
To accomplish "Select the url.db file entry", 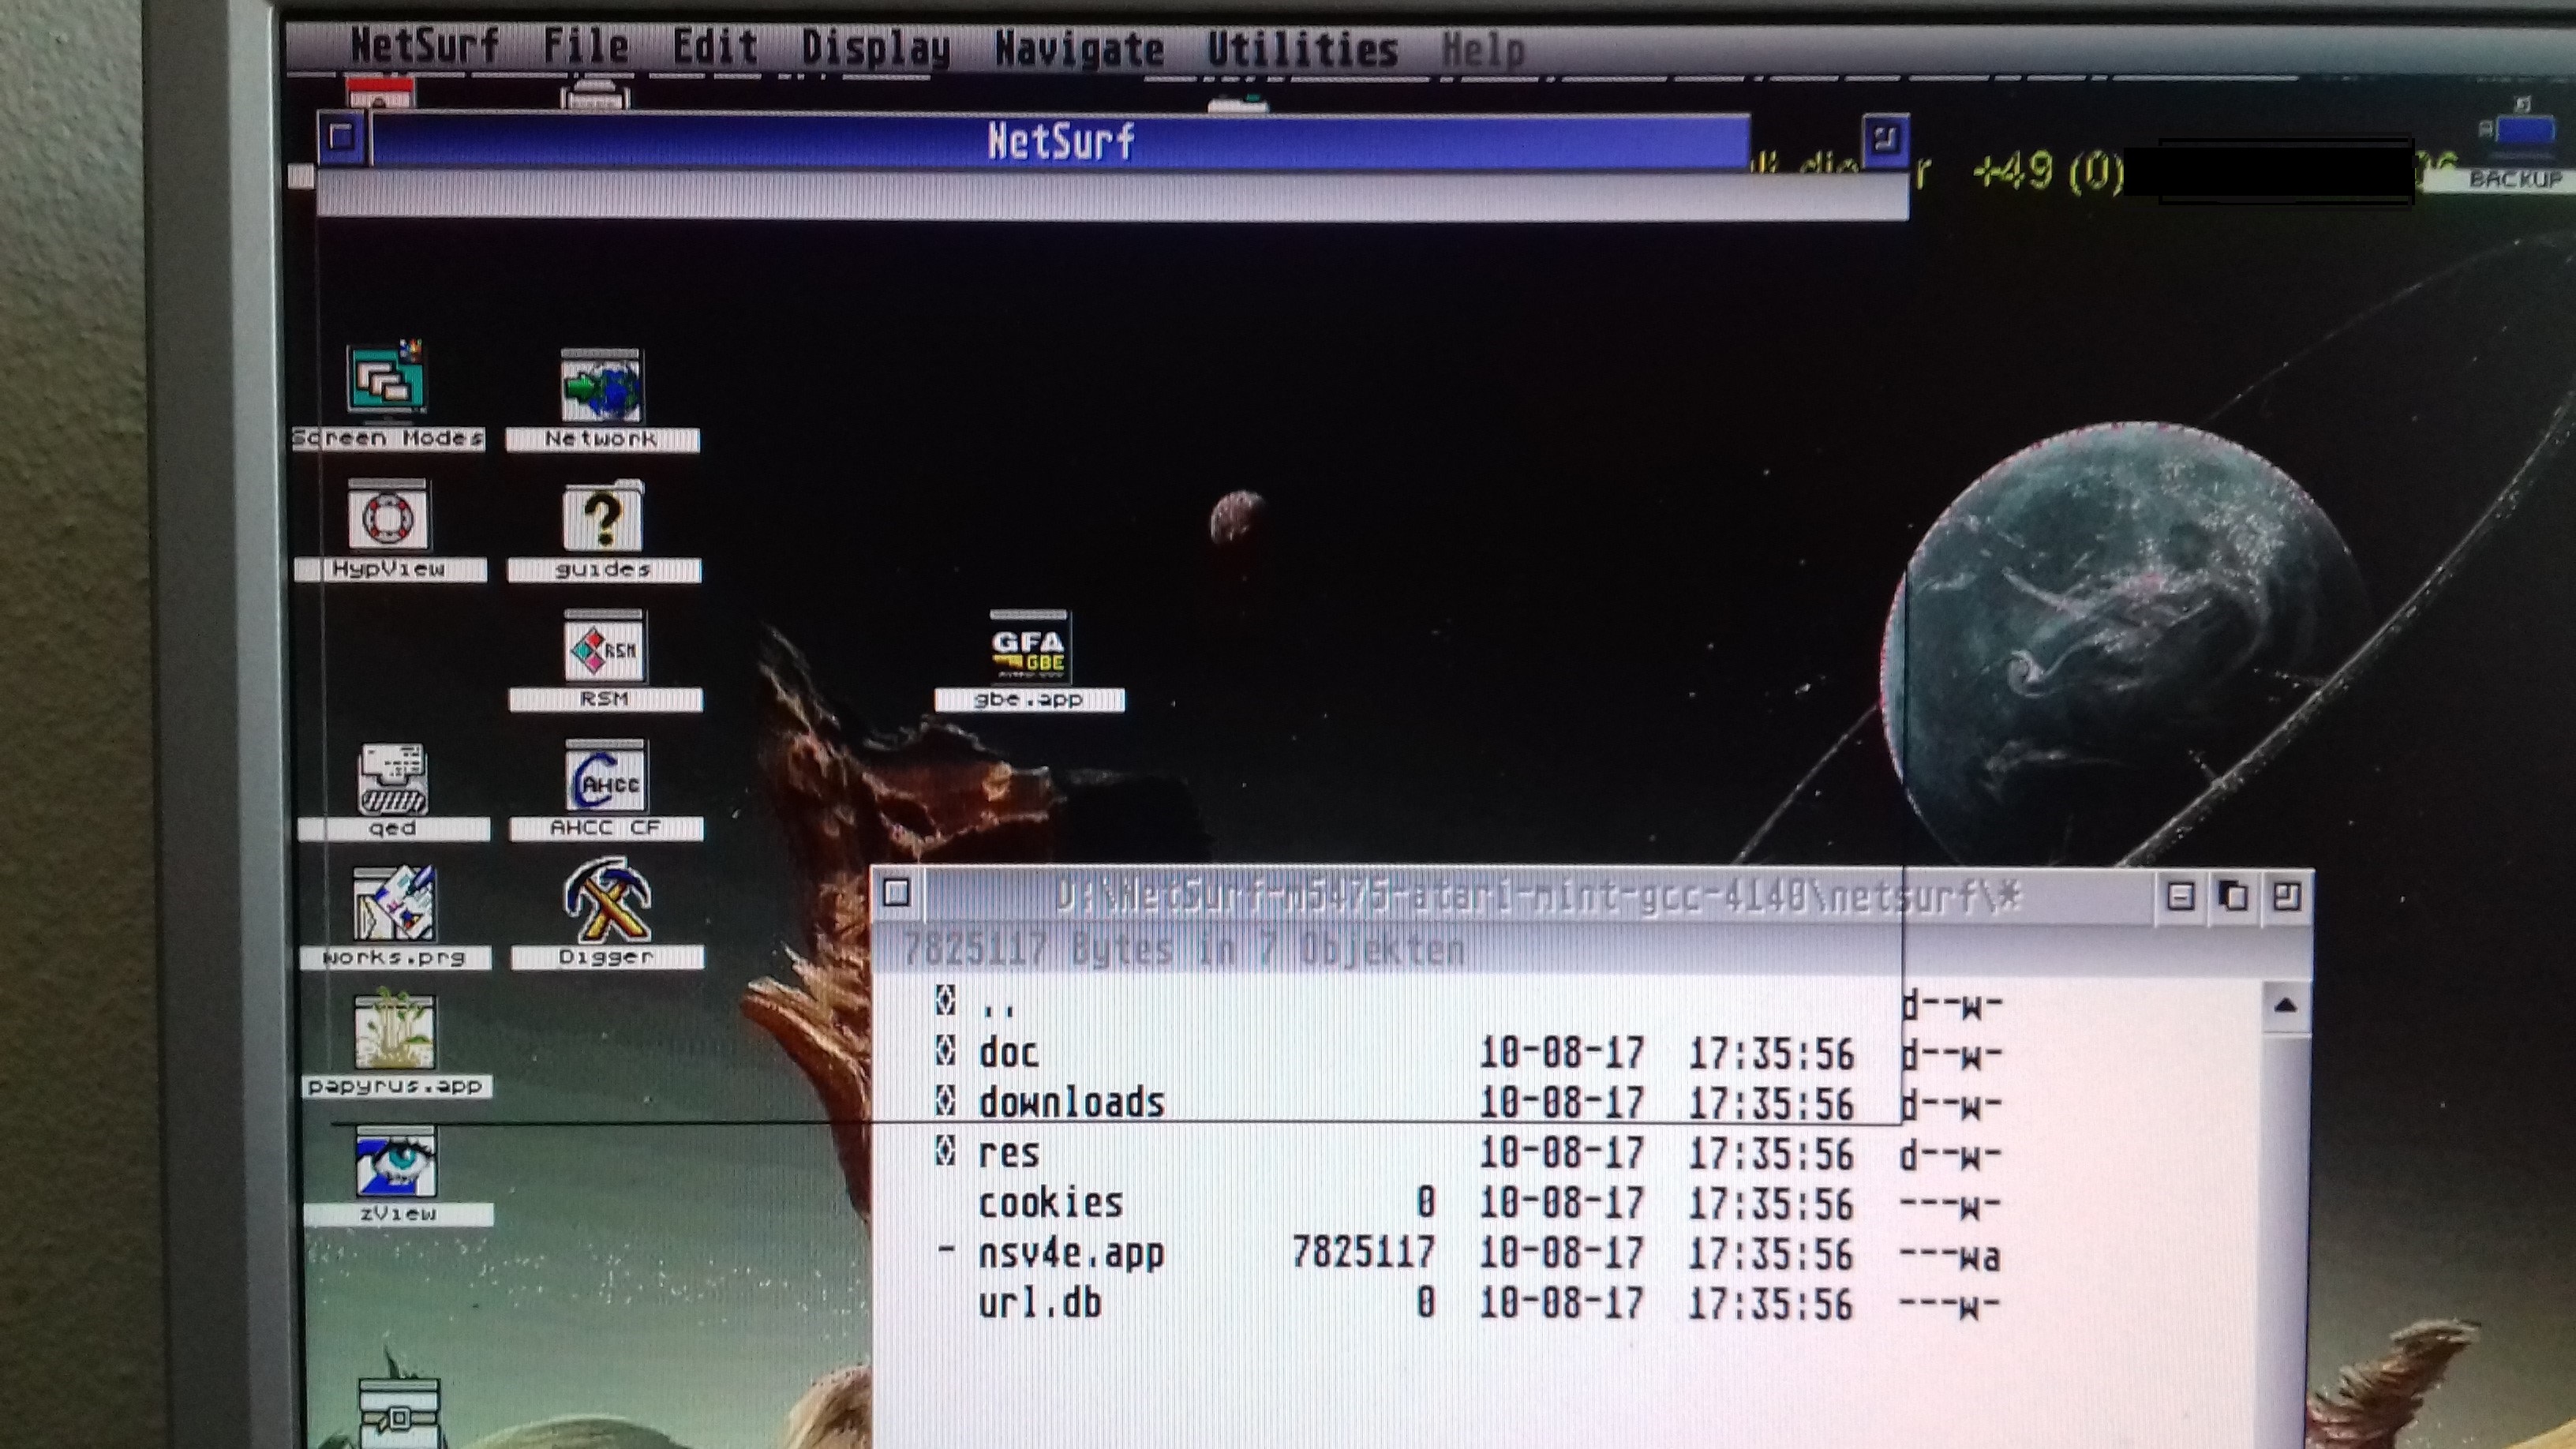I will [x=1039, y=1303].
